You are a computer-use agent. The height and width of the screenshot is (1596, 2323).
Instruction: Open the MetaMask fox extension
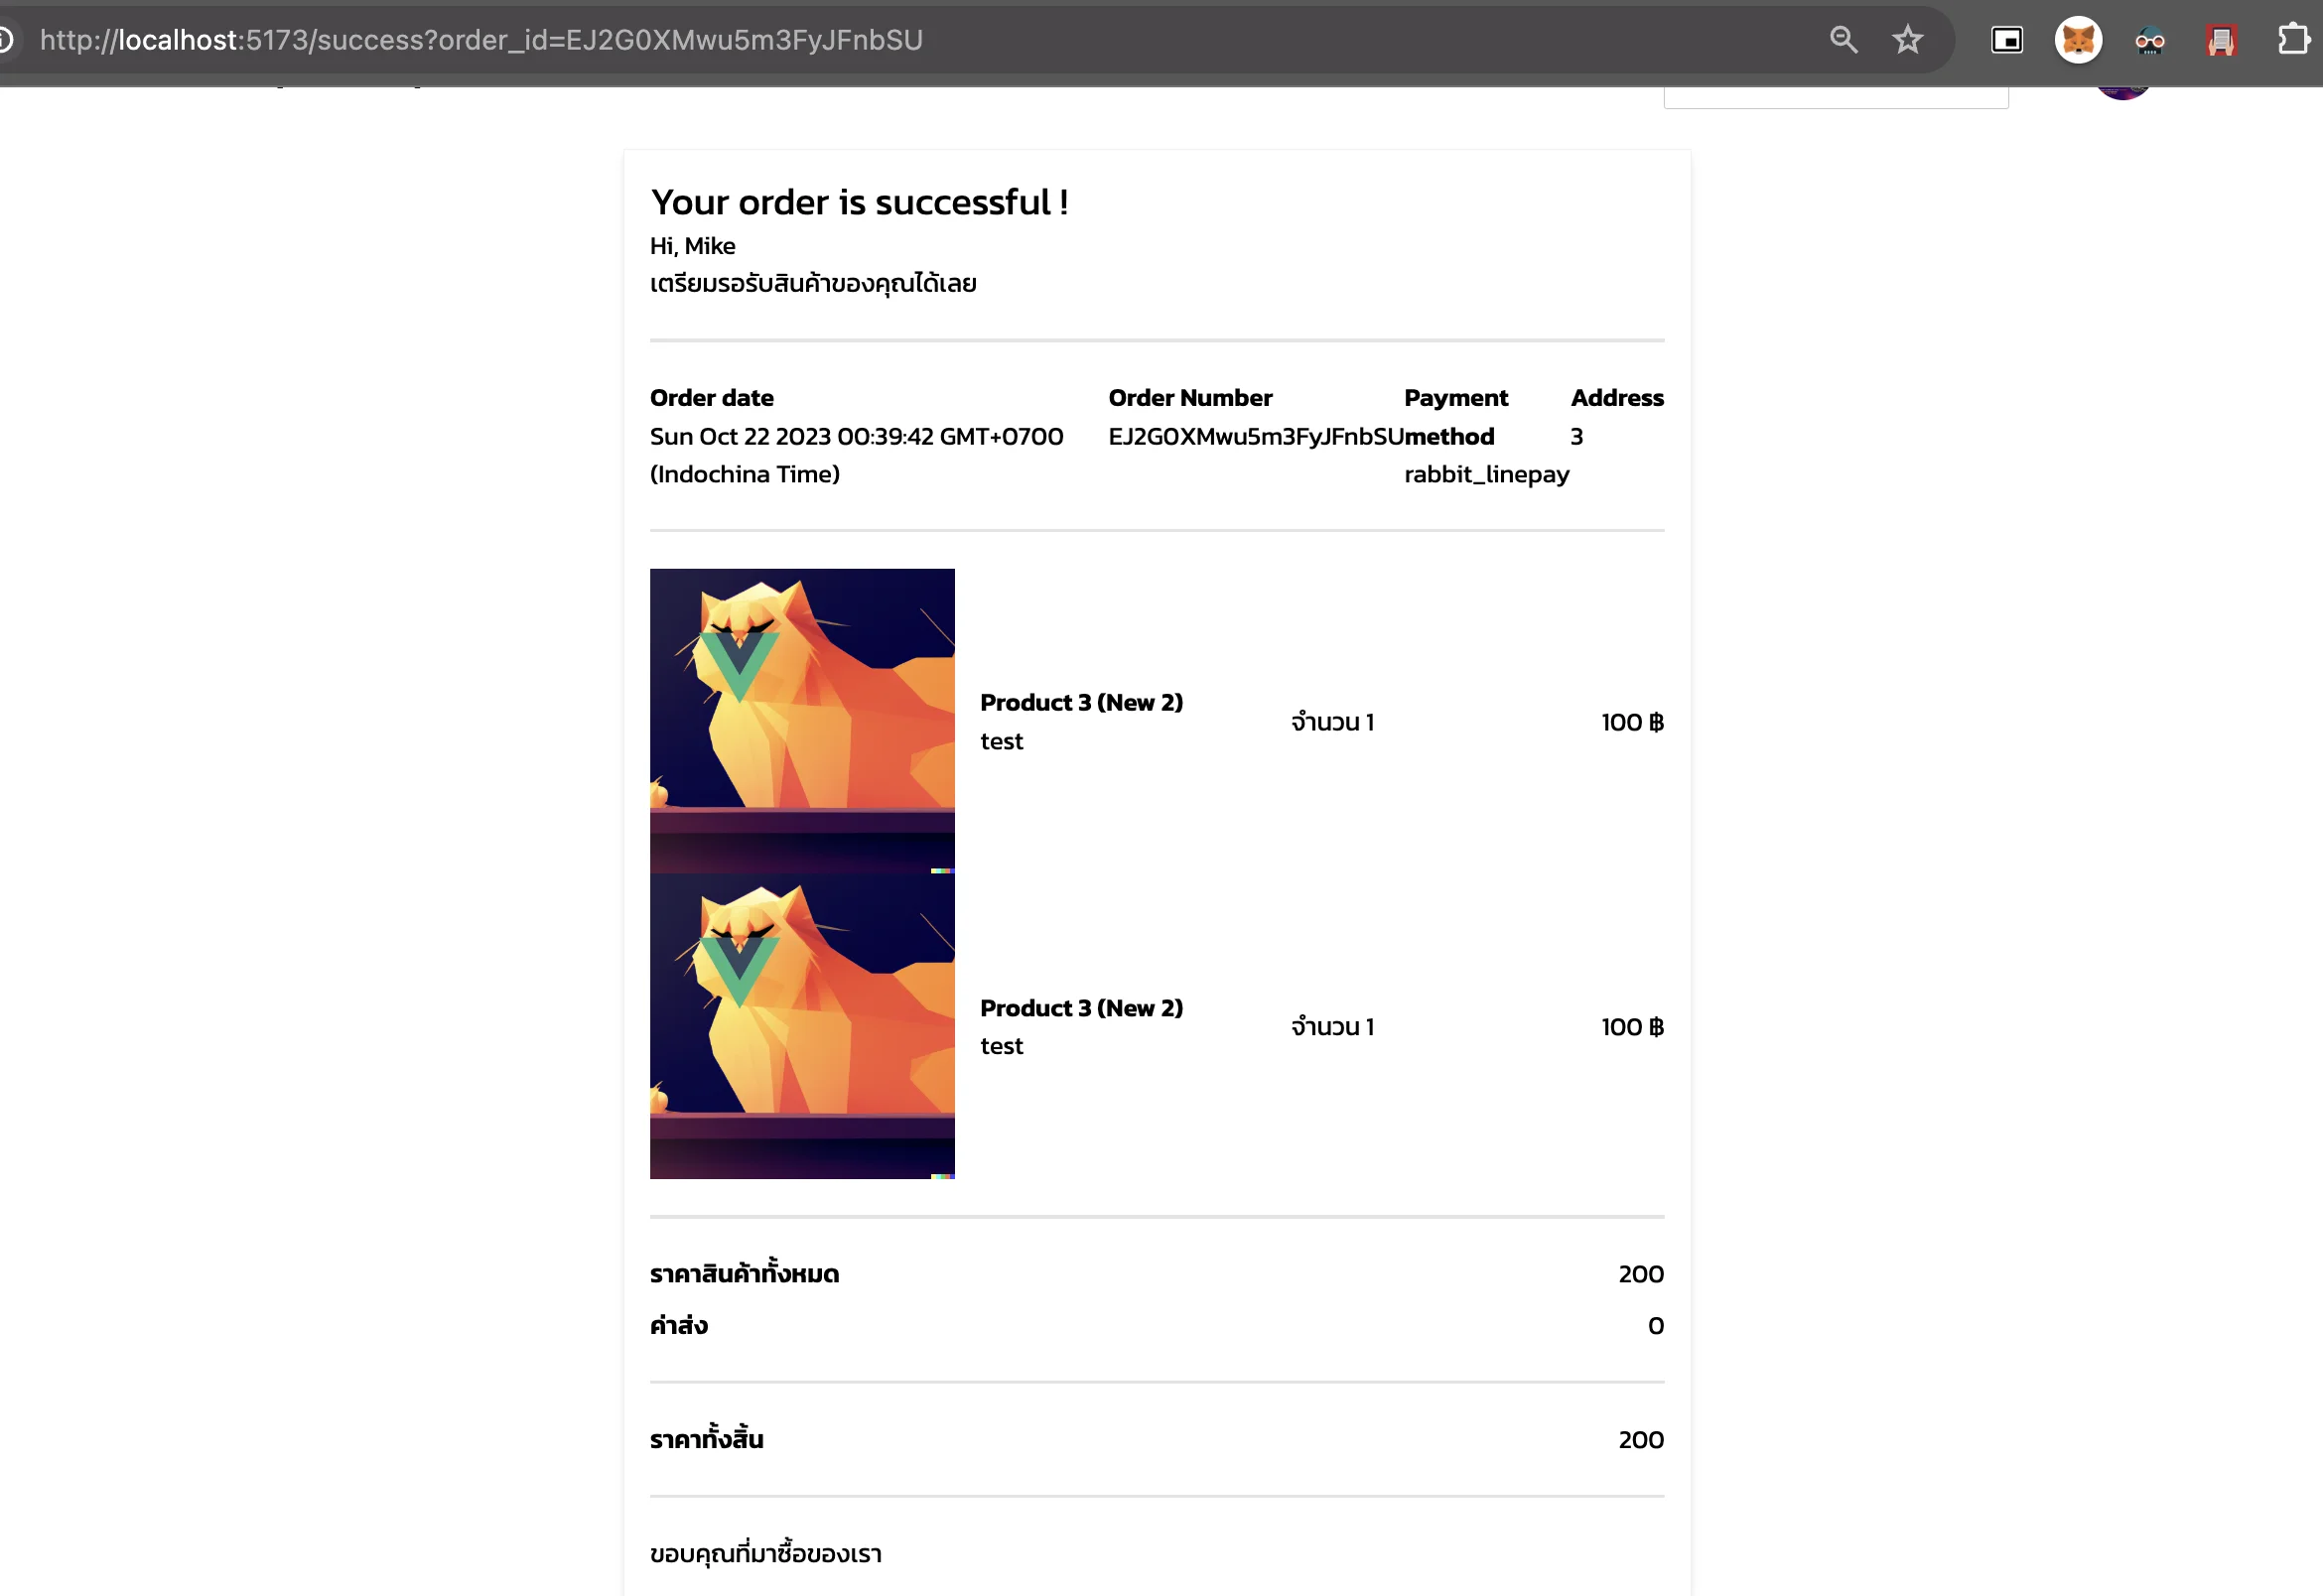tap(2078, 40)
